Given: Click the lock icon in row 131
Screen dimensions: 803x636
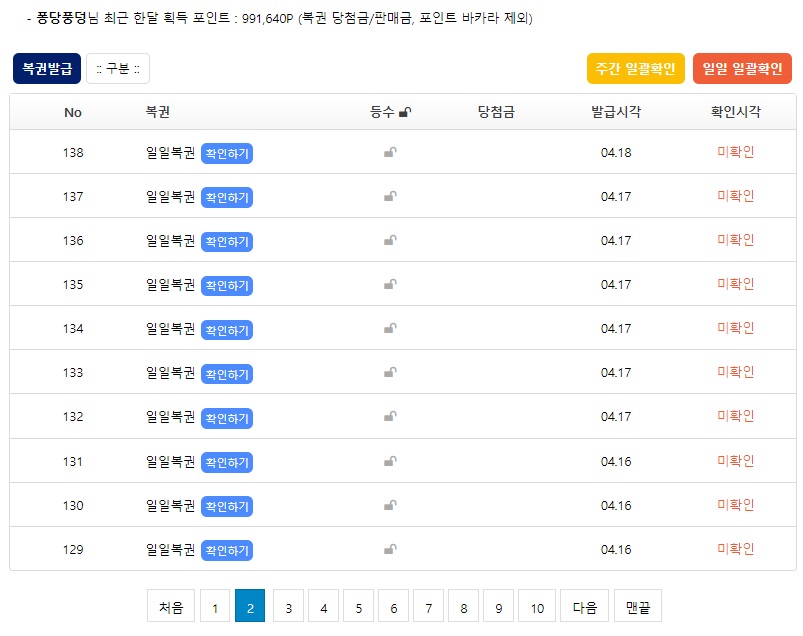Looking at the screenshot, I should coord(390,461).
